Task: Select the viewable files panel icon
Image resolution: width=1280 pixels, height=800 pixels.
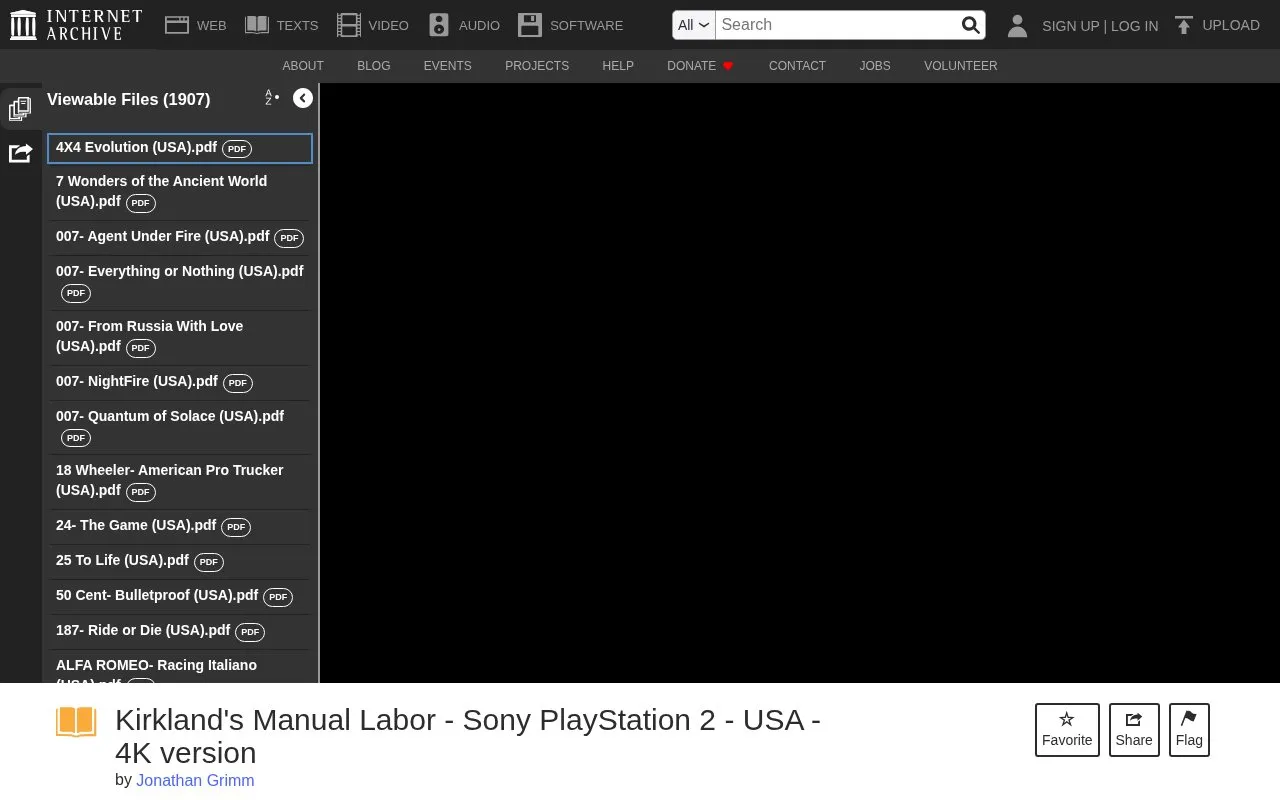Action: pos(20,108)
